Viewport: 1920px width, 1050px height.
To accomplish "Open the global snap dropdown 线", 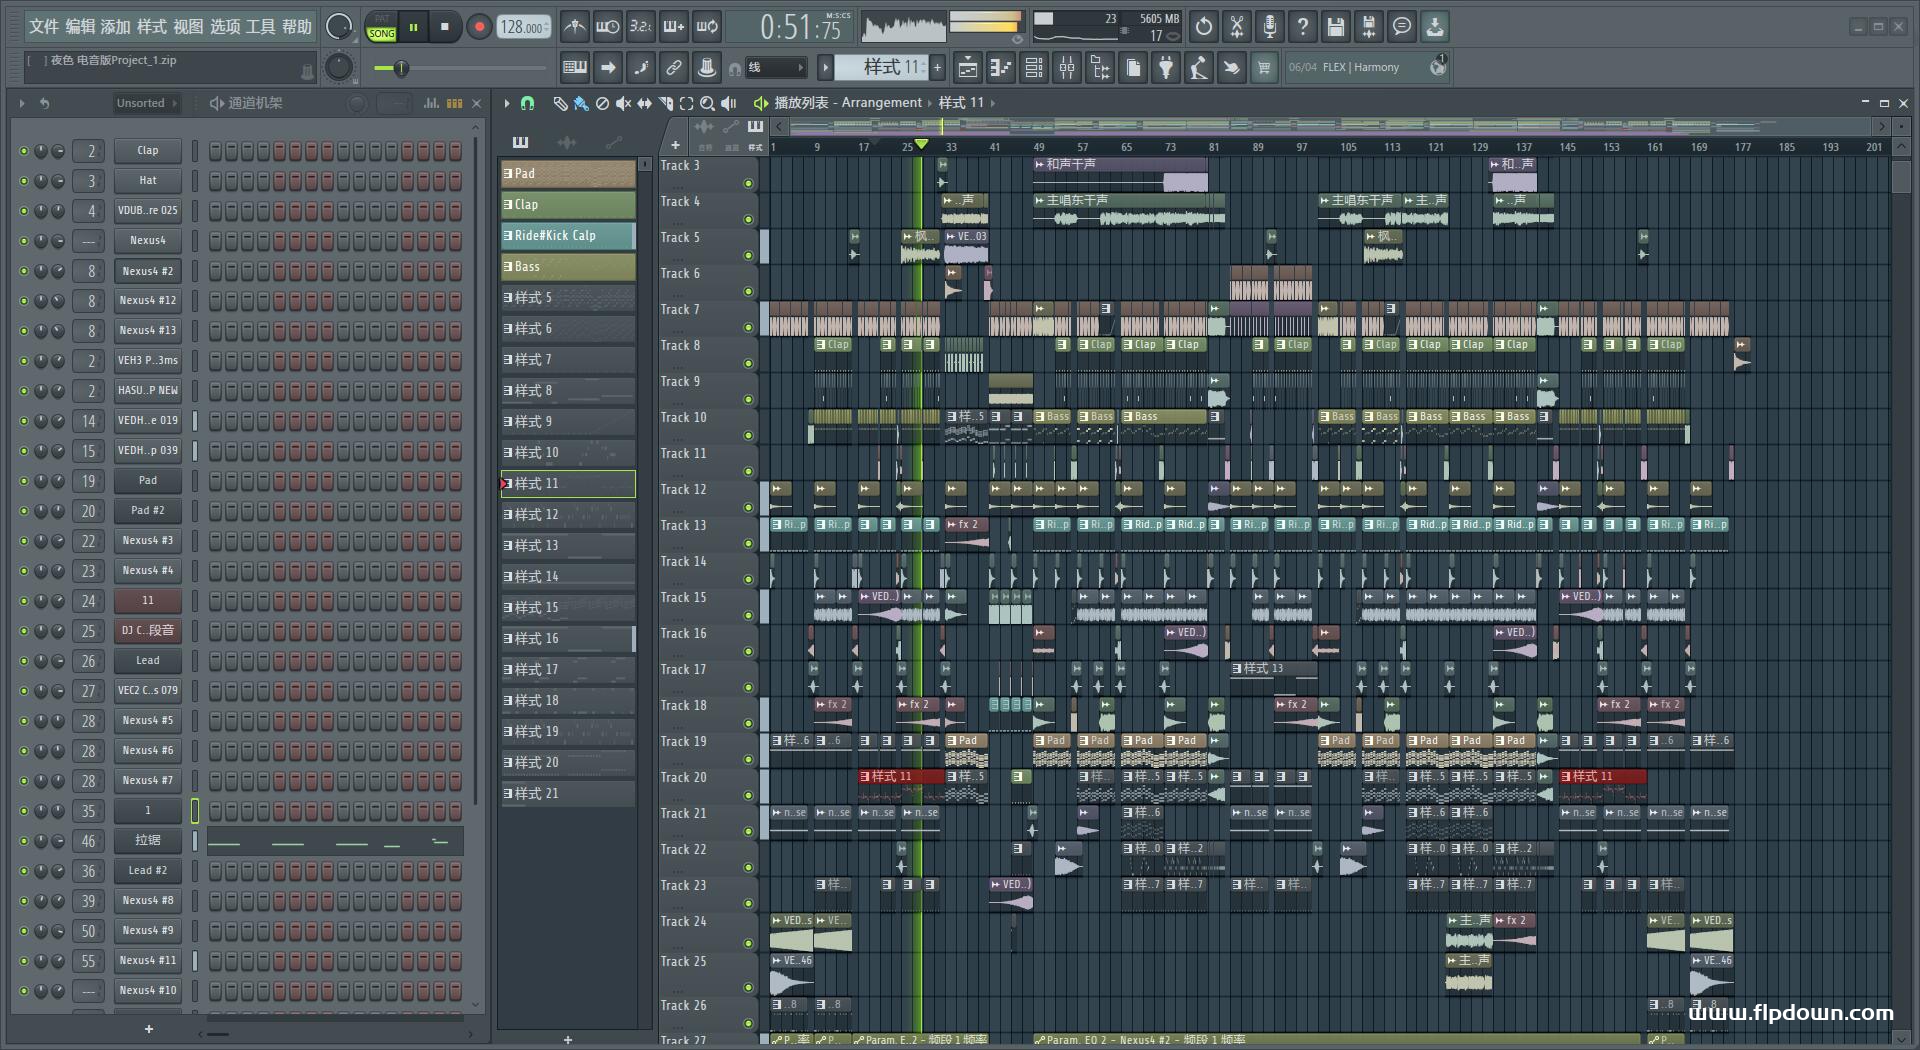I will coord(776,68).
